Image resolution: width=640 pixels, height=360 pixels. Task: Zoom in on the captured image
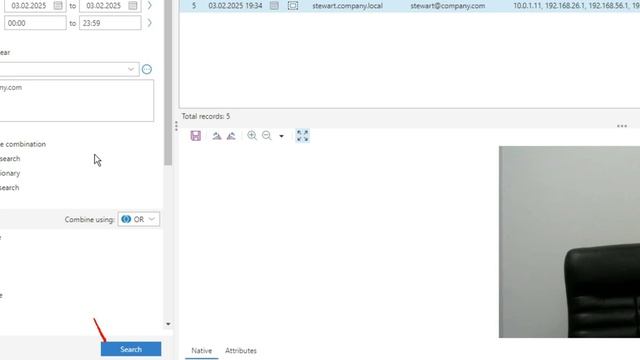252,136
